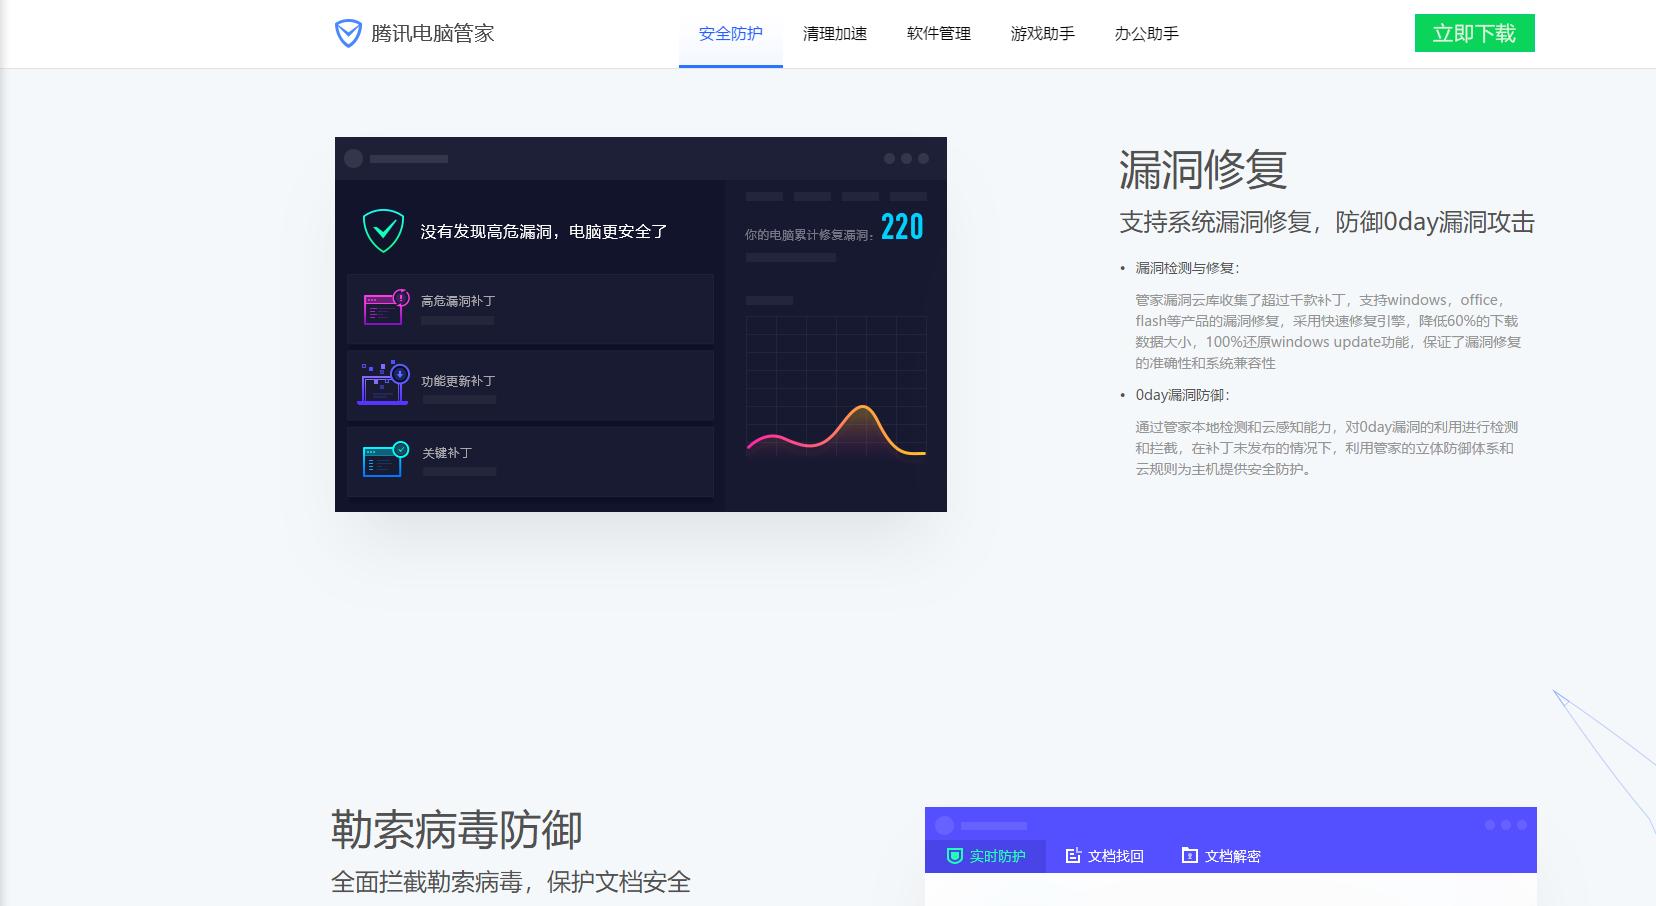The width and height of the screenshot is (1656, 906).
Task: Select the 安全防护 link in navigation
Action: (730, 33)
